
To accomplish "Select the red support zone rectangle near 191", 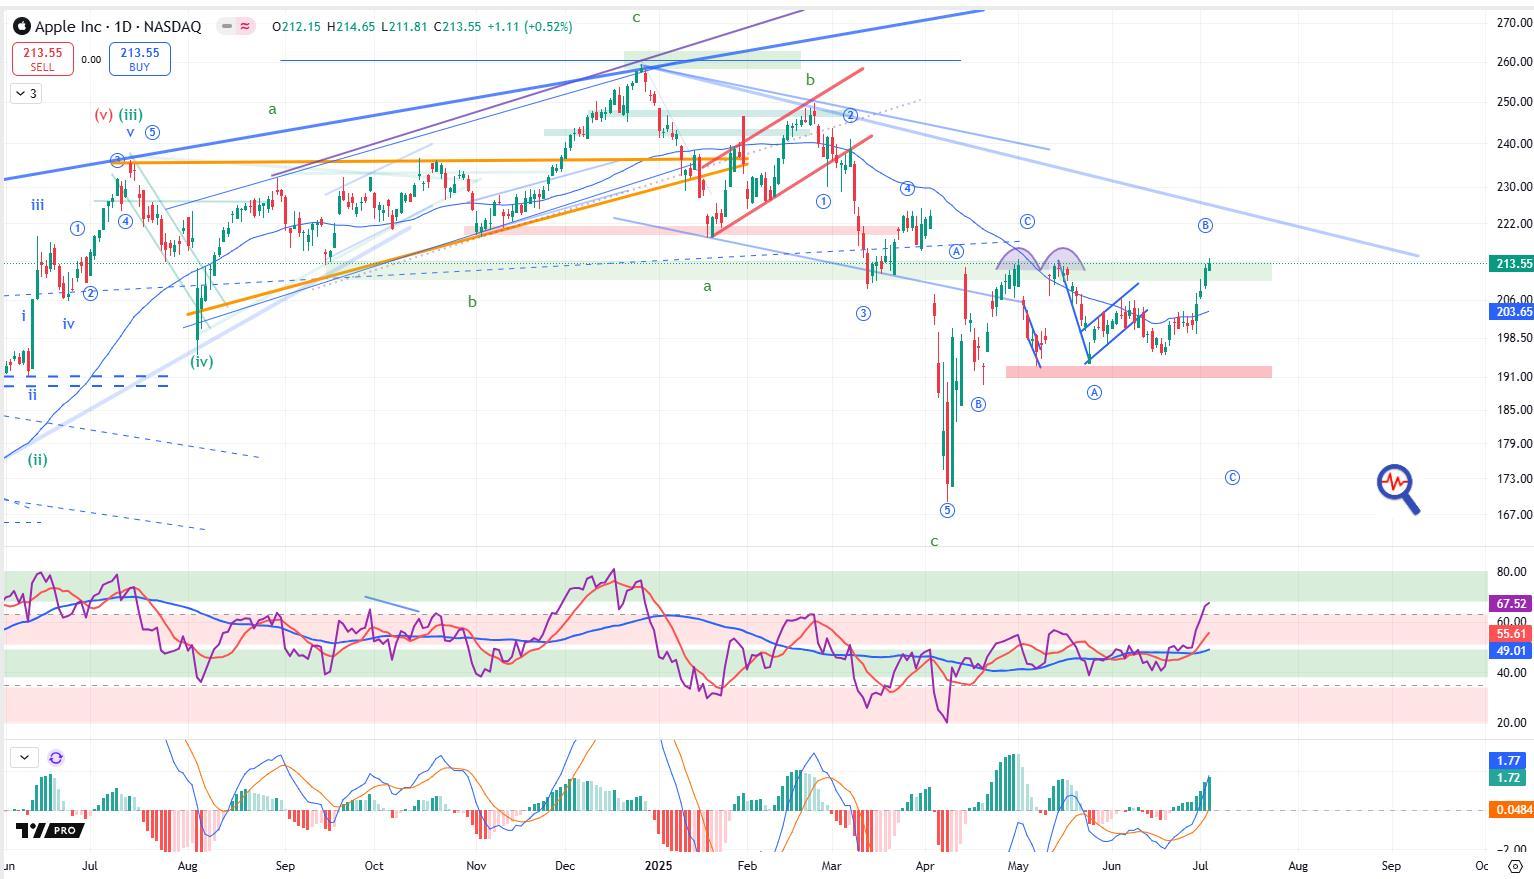I will (1138, 372).
